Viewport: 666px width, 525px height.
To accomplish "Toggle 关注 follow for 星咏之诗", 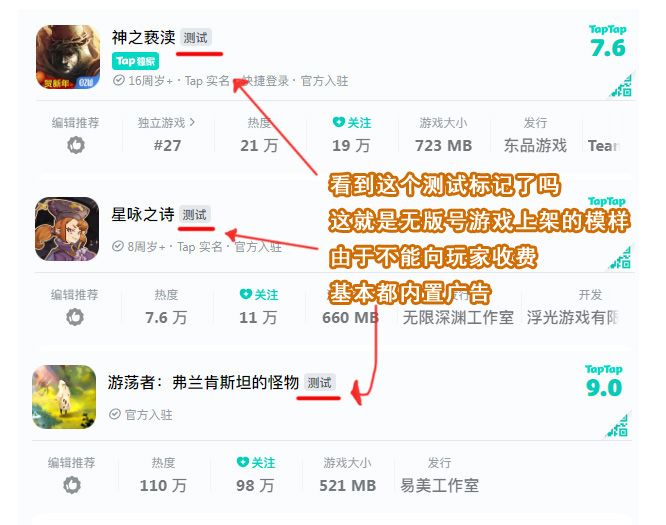I will point(259,294).
